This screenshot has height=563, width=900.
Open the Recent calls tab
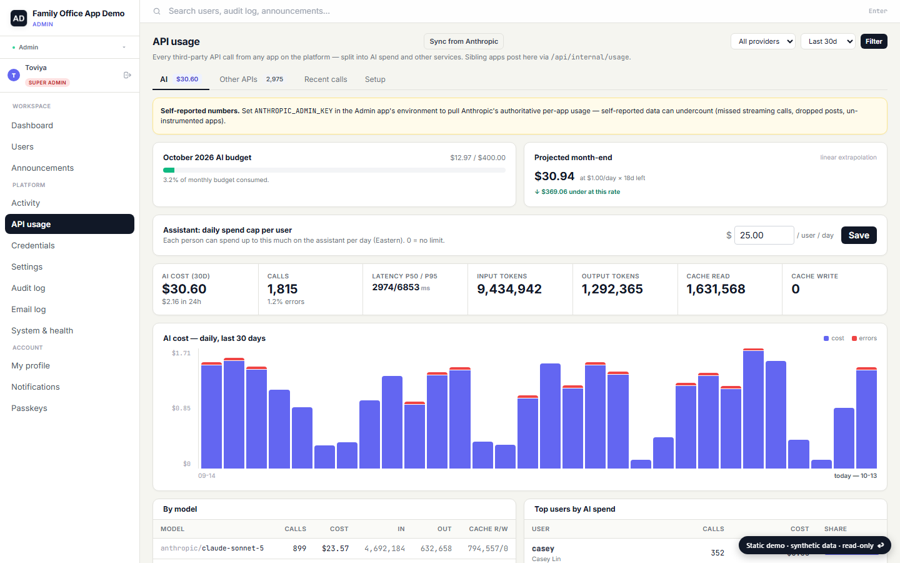(x=325, y=79)
